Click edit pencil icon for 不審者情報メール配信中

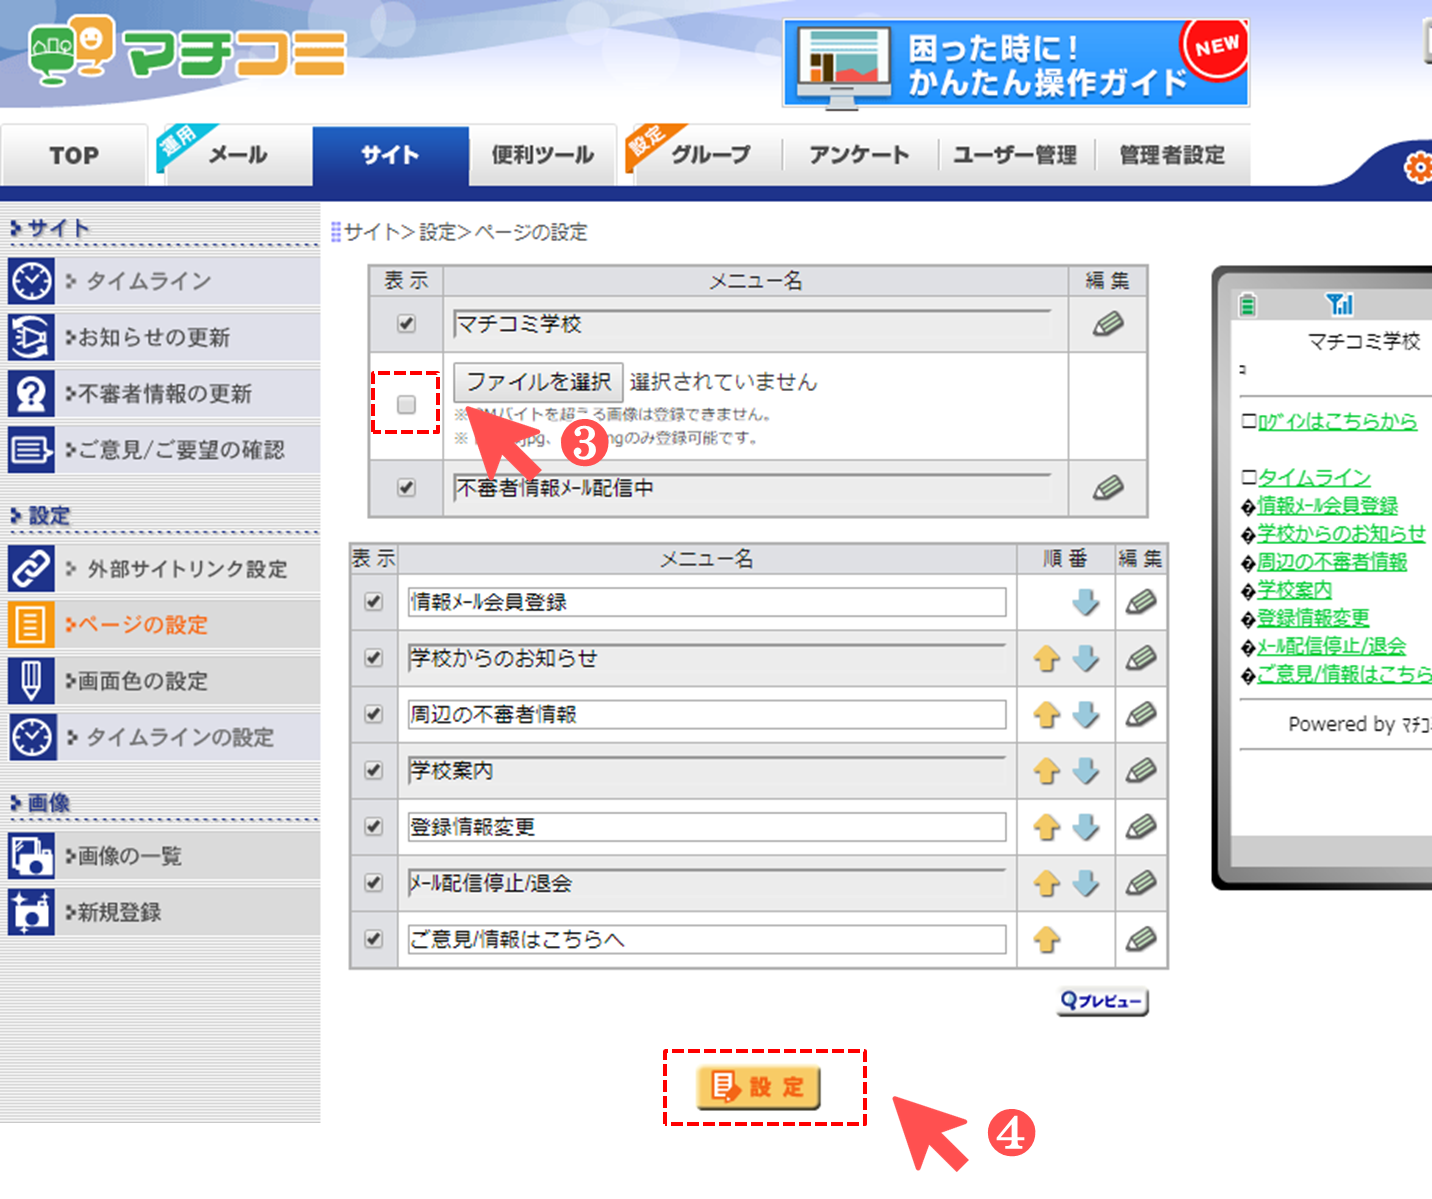[1107, 488]
